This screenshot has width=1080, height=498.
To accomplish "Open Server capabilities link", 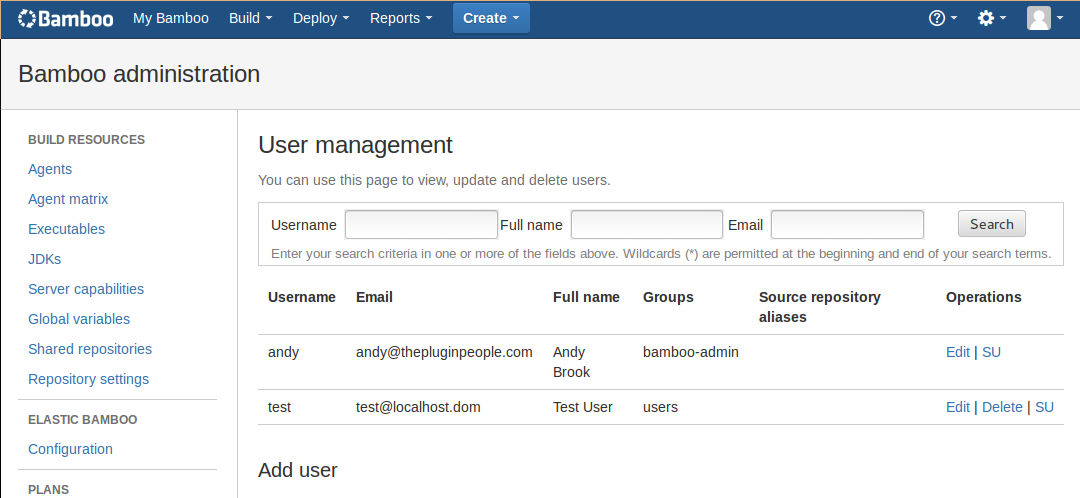I will (x=86, y=289).
